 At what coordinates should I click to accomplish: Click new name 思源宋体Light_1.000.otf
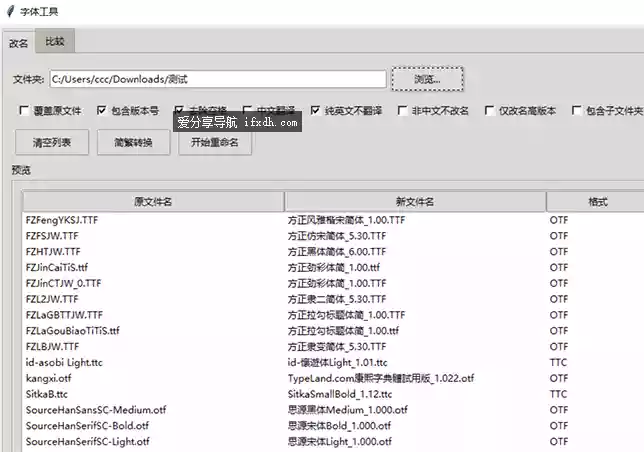[340, 441]
